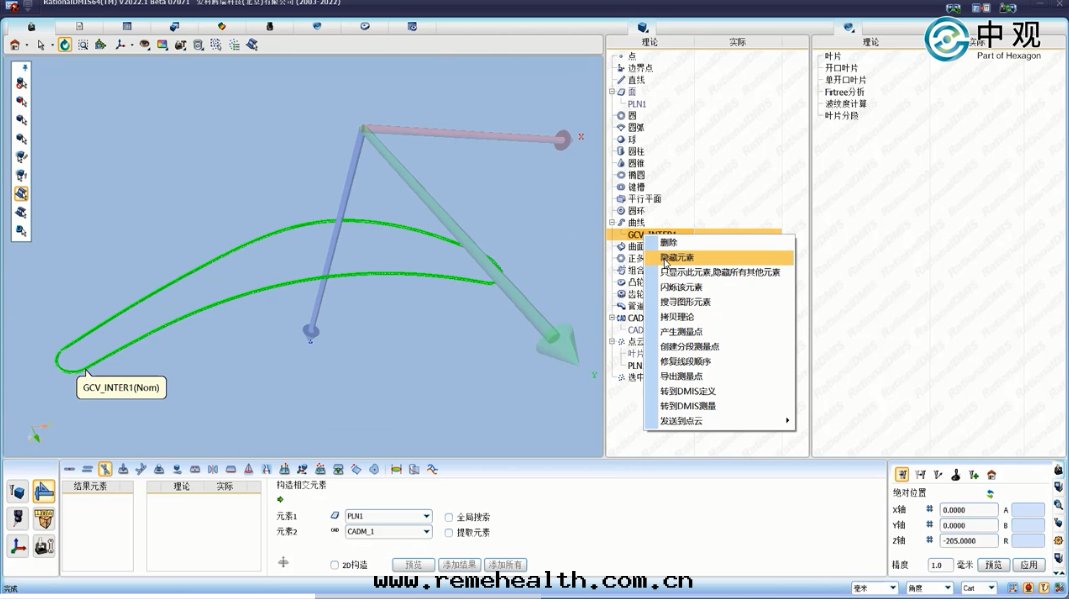Select the construct intersection element tool
1069x601 pixels.
[105, 468]
